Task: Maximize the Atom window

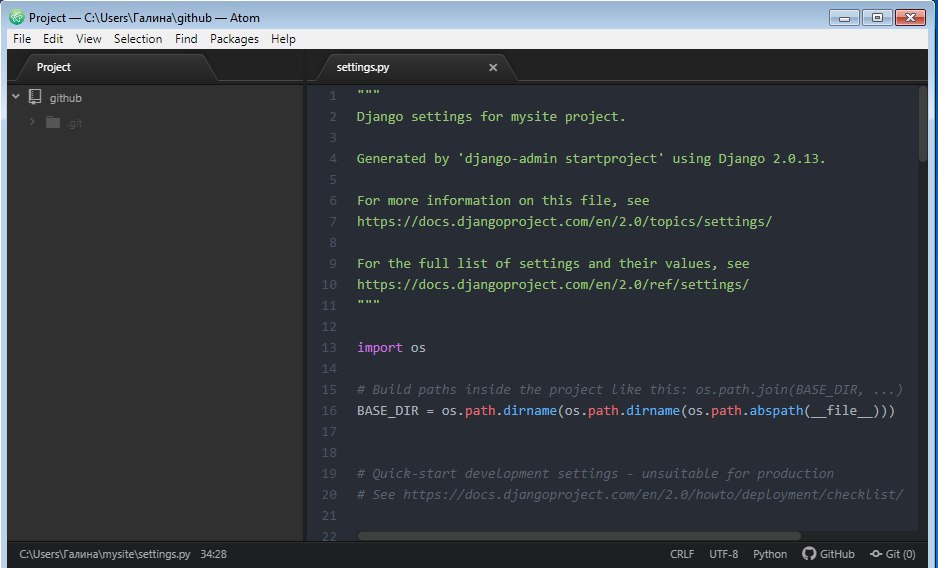Action: pyautogui.click(x=878, y=18)
